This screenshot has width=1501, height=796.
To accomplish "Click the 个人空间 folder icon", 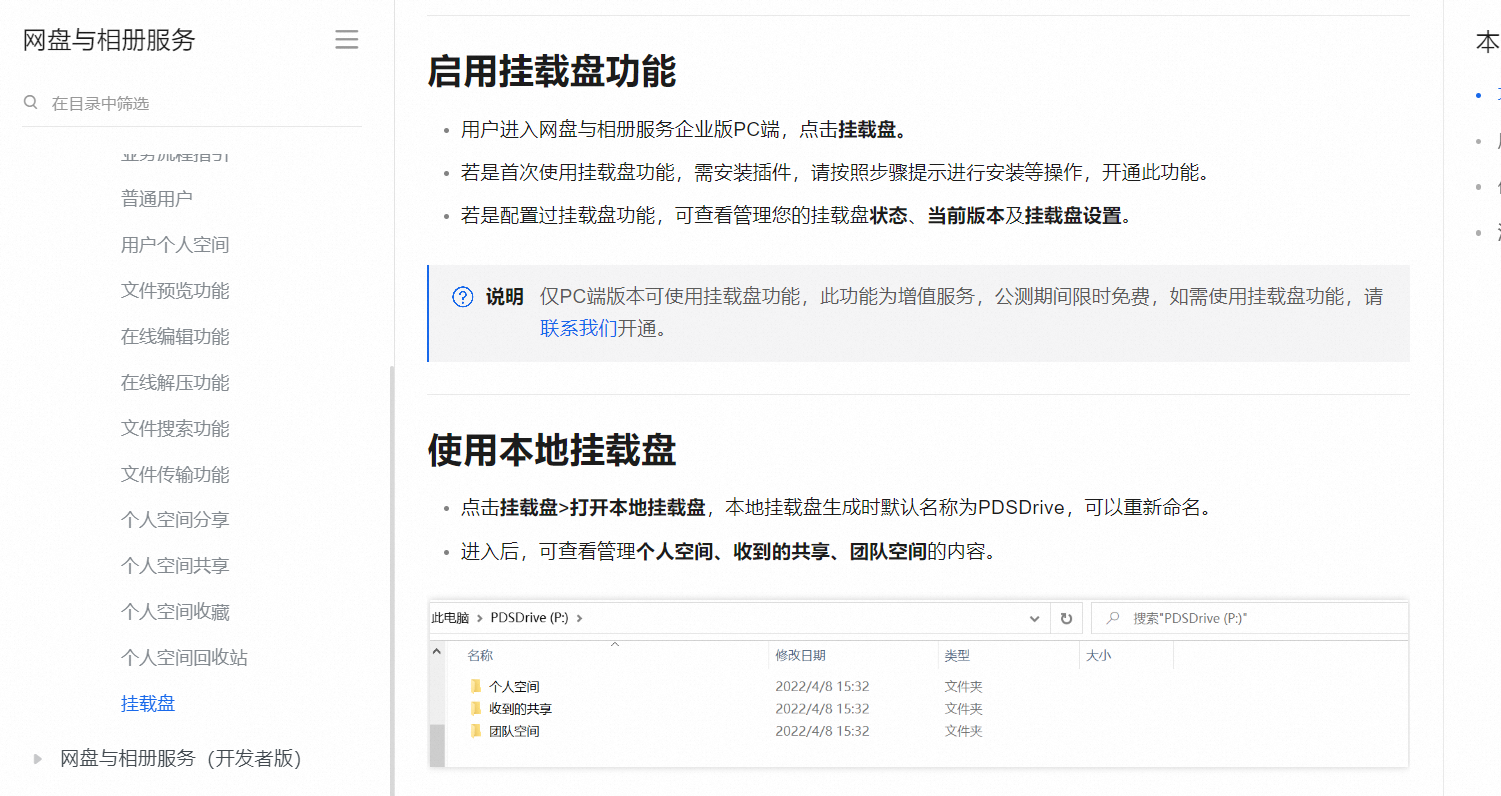I will pos(476,686).
